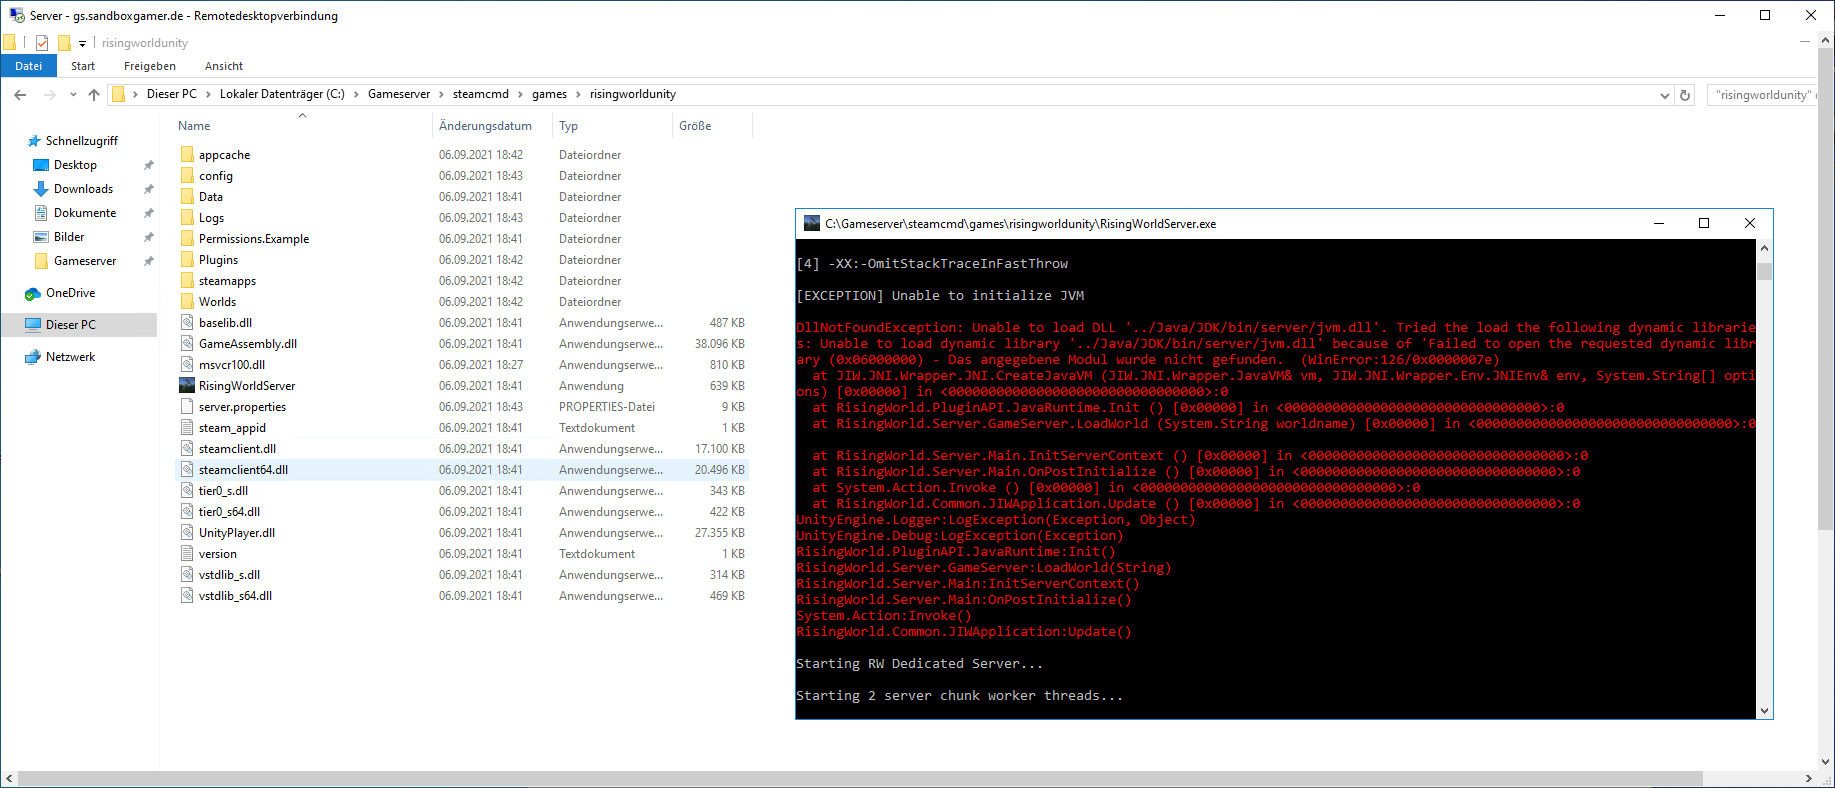
Task: Select the steamclient64.dll file name
Action: tap(243, 470)
